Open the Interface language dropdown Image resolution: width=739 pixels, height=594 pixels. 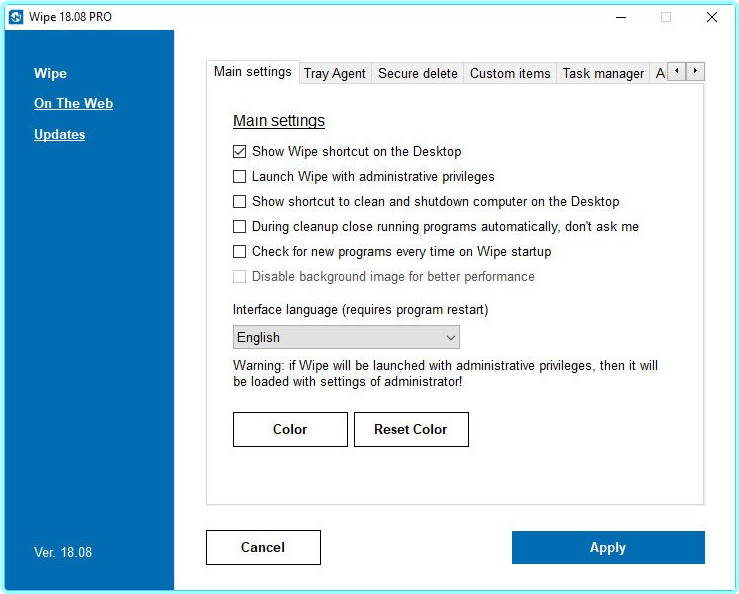pyautogui.click(x=346, y=337)
